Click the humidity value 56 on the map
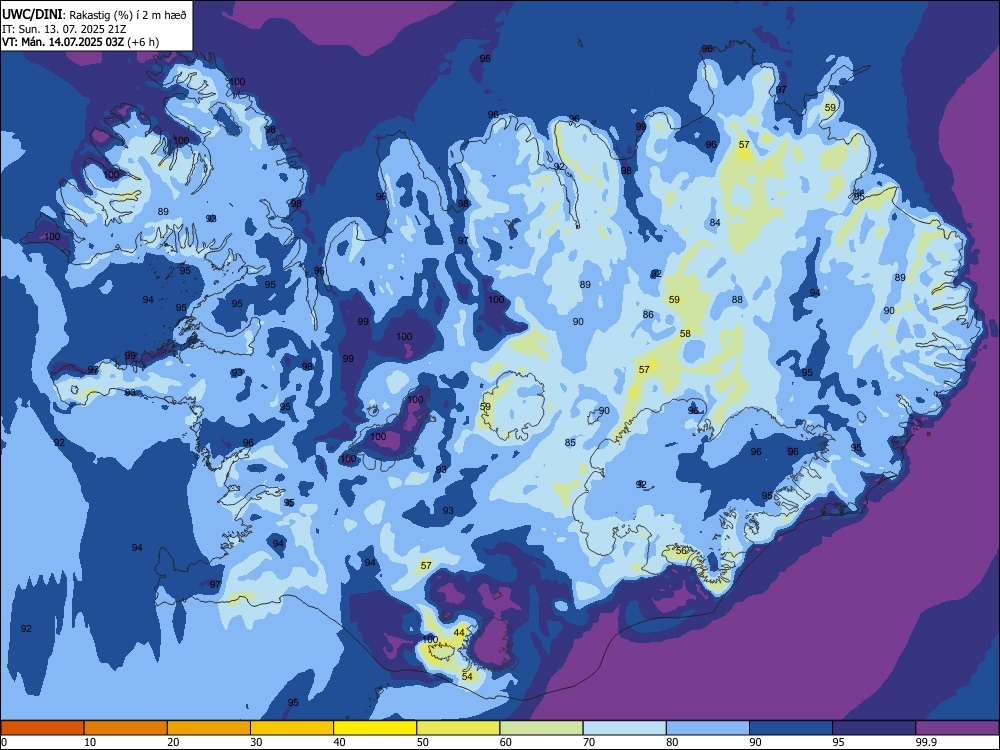 point(681,550)
